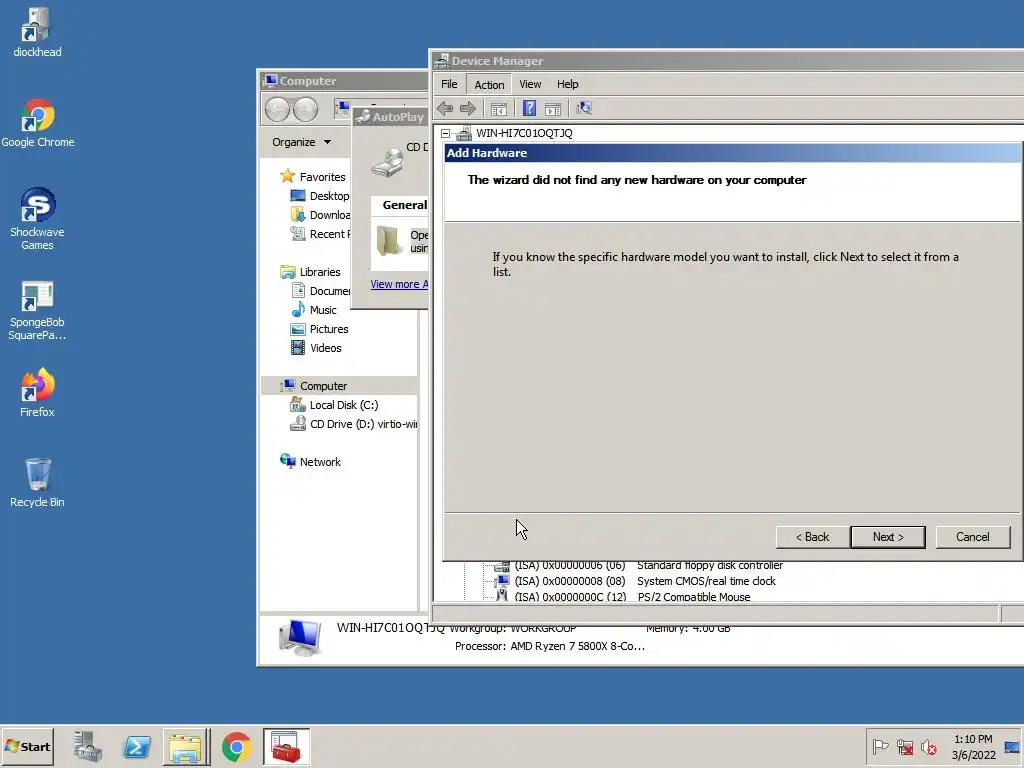Click the AutoPlay window title bar
This screenshot has height=768, width=1024.
click(x=391, y=117)
